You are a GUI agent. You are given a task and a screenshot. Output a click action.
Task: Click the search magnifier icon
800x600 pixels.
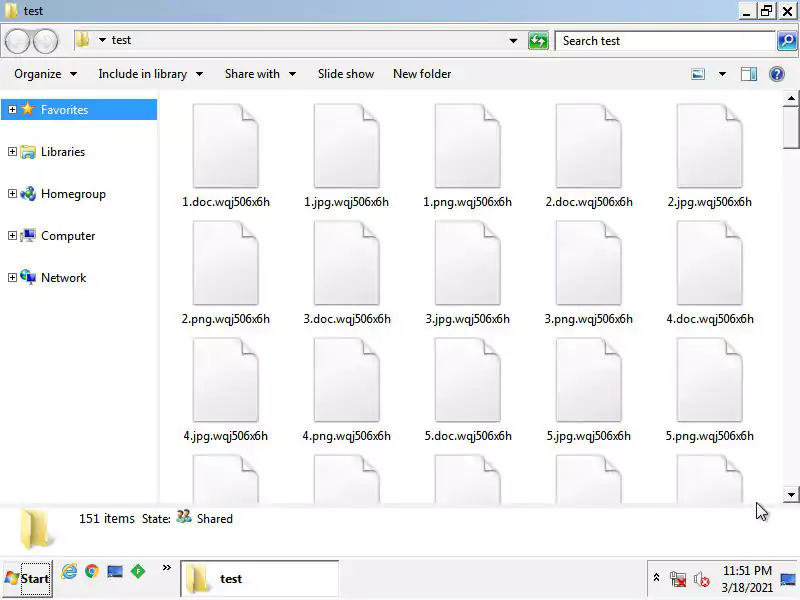tap(787, 40)
